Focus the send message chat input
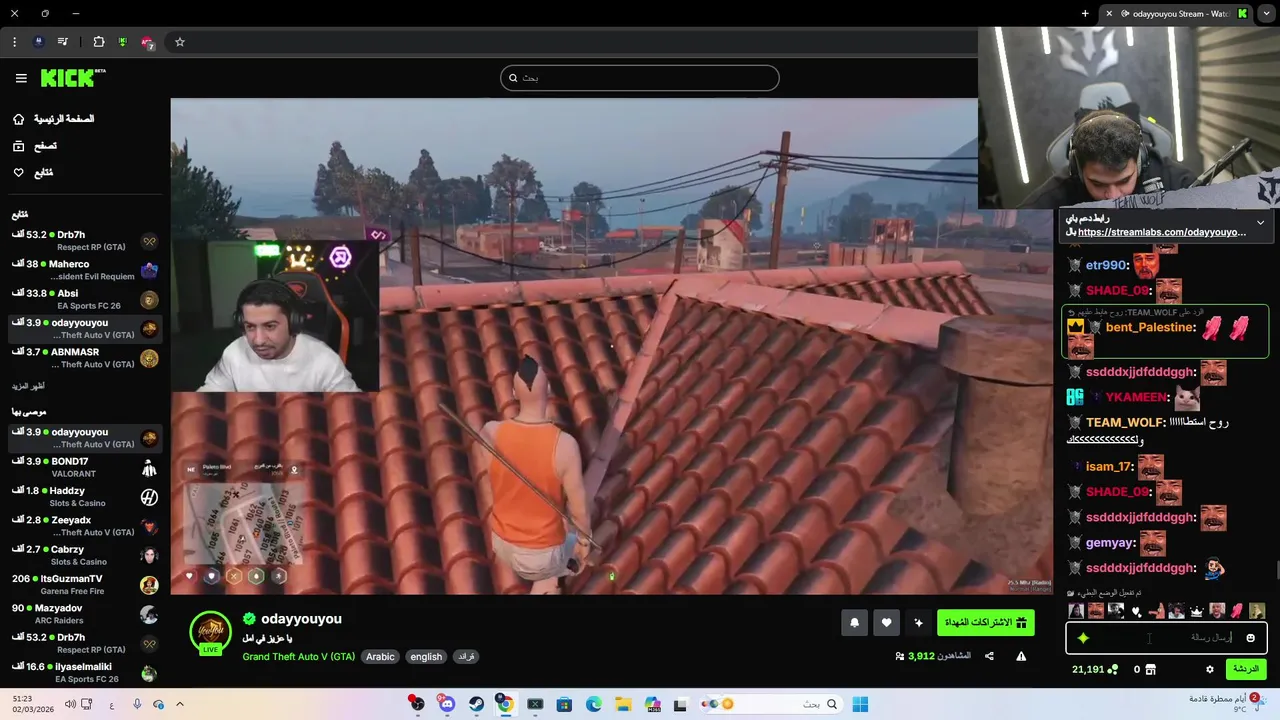This screenshot has width=1280, height=720. point(1166,637)
